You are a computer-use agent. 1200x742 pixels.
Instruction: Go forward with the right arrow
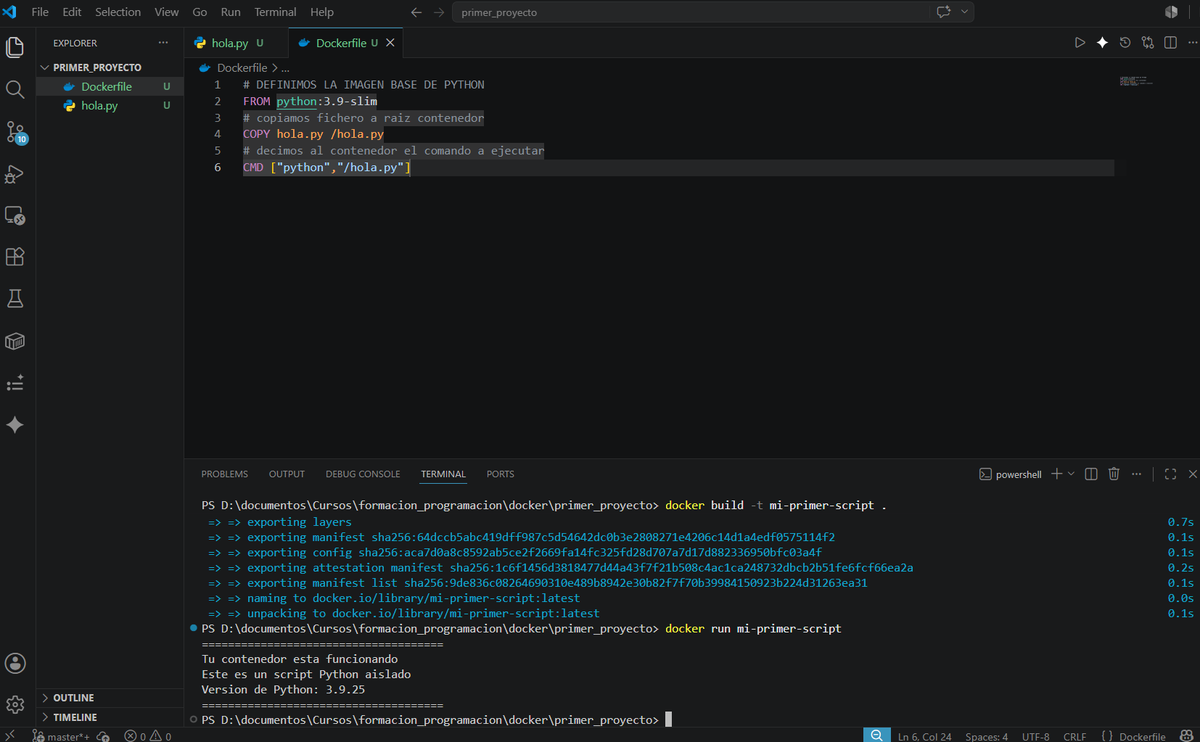pyautogui.click(x=439, y=12)
